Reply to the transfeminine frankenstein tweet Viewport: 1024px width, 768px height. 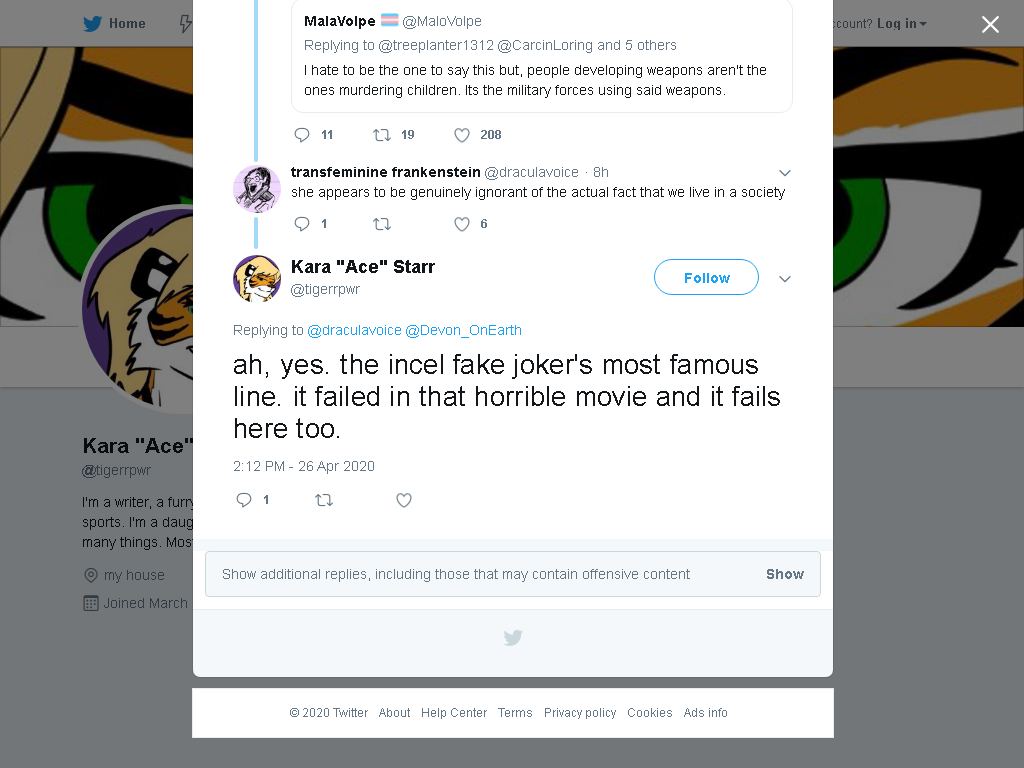[302, 224]
